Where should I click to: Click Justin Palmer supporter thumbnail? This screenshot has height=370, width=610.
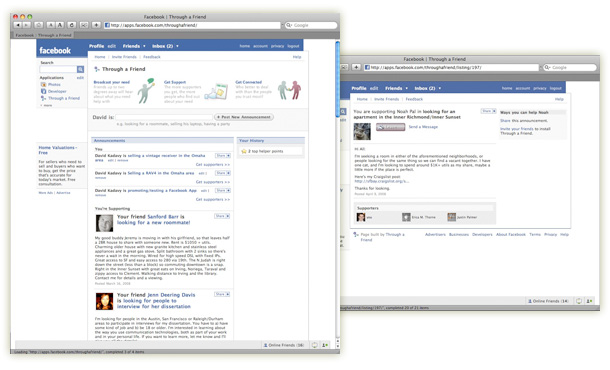point(451,217)
